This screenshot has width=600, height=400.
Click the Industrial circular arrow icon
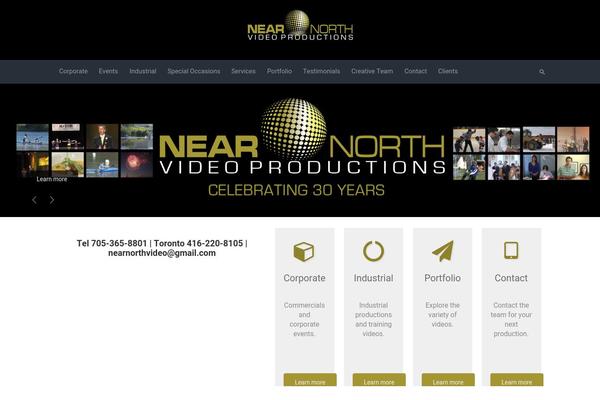click(x=373, y=251)
